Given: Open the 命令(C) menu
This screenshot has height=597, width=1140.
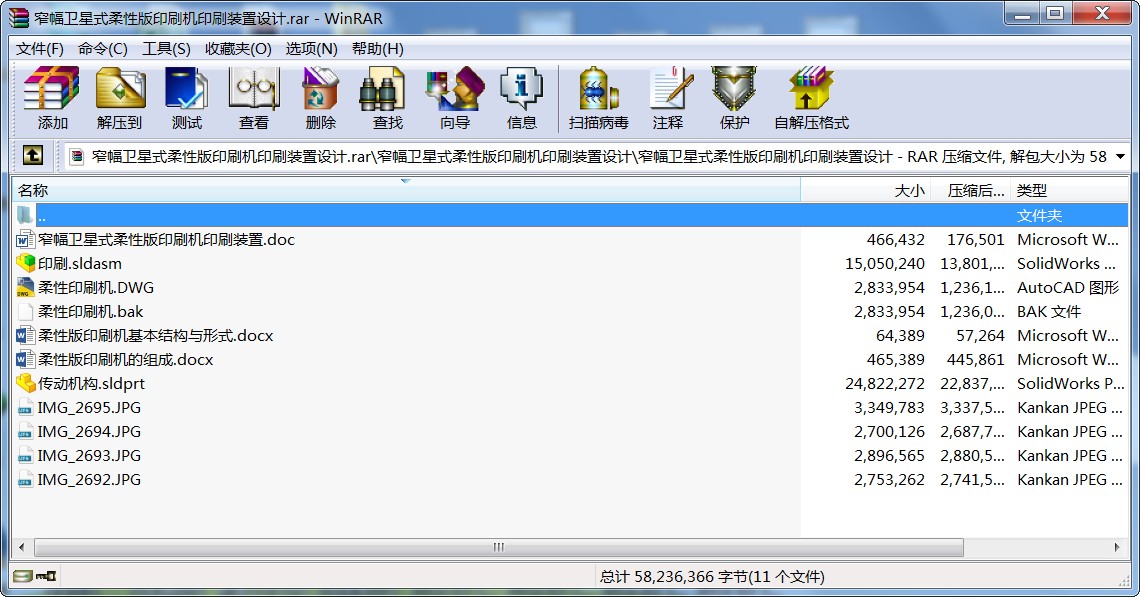Looking at the screenshot, I should (x=103, y=49).
